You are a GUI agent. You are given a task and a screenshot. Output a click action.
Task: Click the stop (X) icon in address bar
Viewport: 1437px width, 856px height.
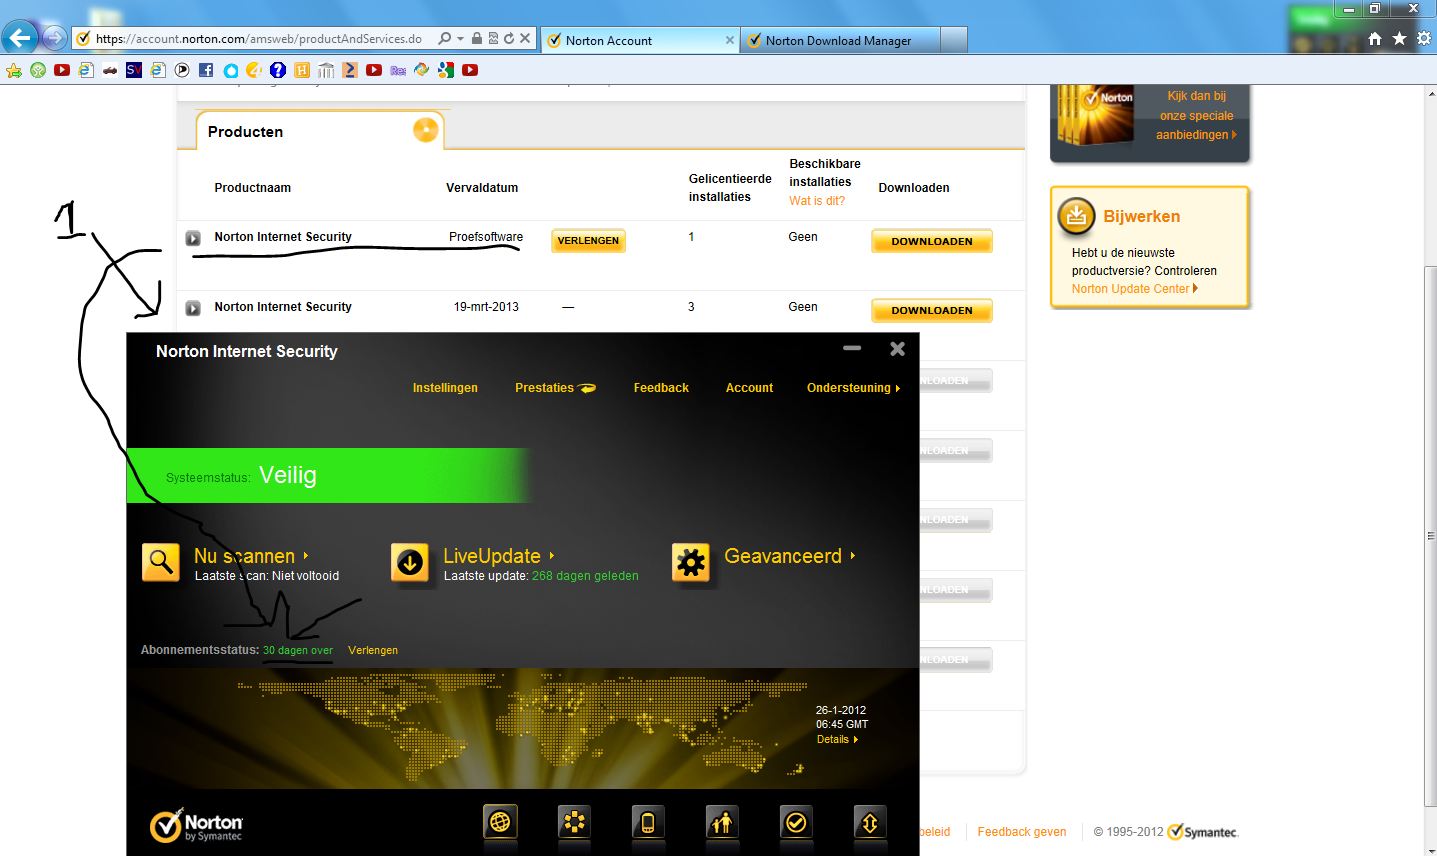pyautogui.click(x=524, y=39)
